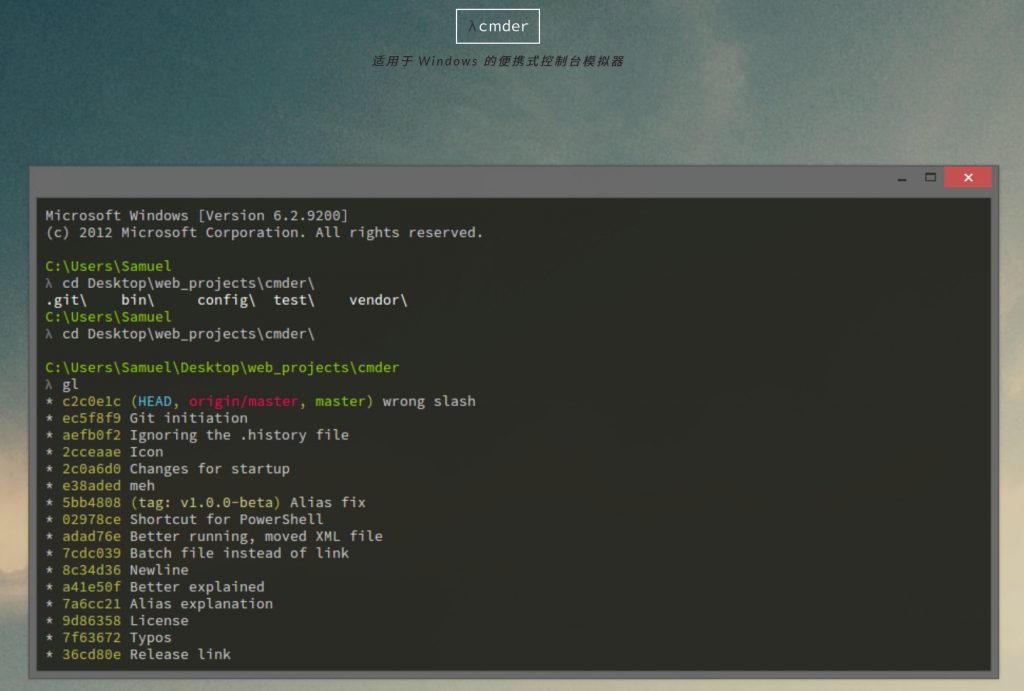Click commit 36cd80e 'Release link'
The width and height of the screenshot is (1024, 691).
pyautogui.click(x=138, y=654)
